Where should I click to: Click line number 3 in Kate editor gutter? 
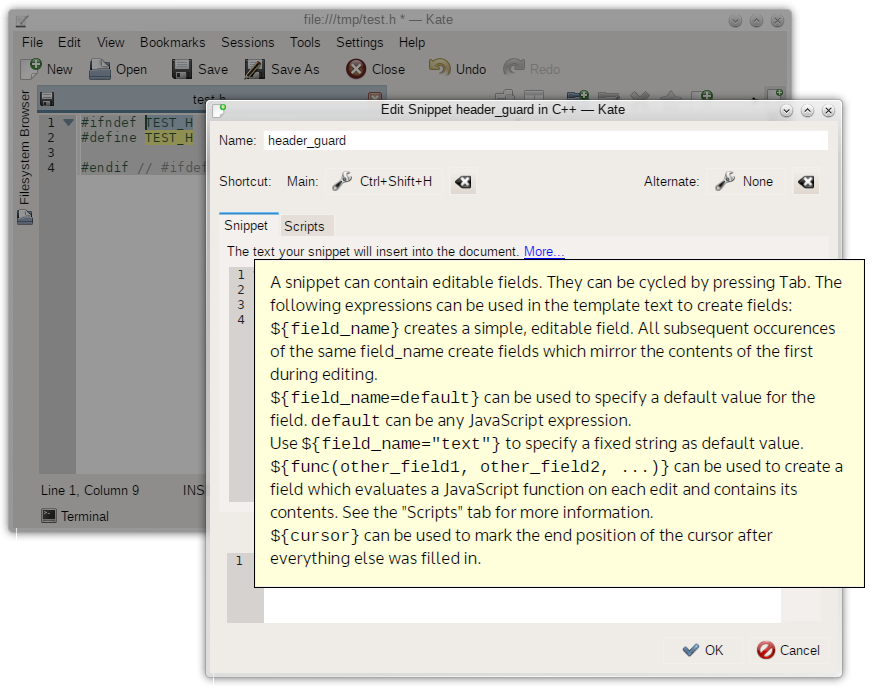51,152
